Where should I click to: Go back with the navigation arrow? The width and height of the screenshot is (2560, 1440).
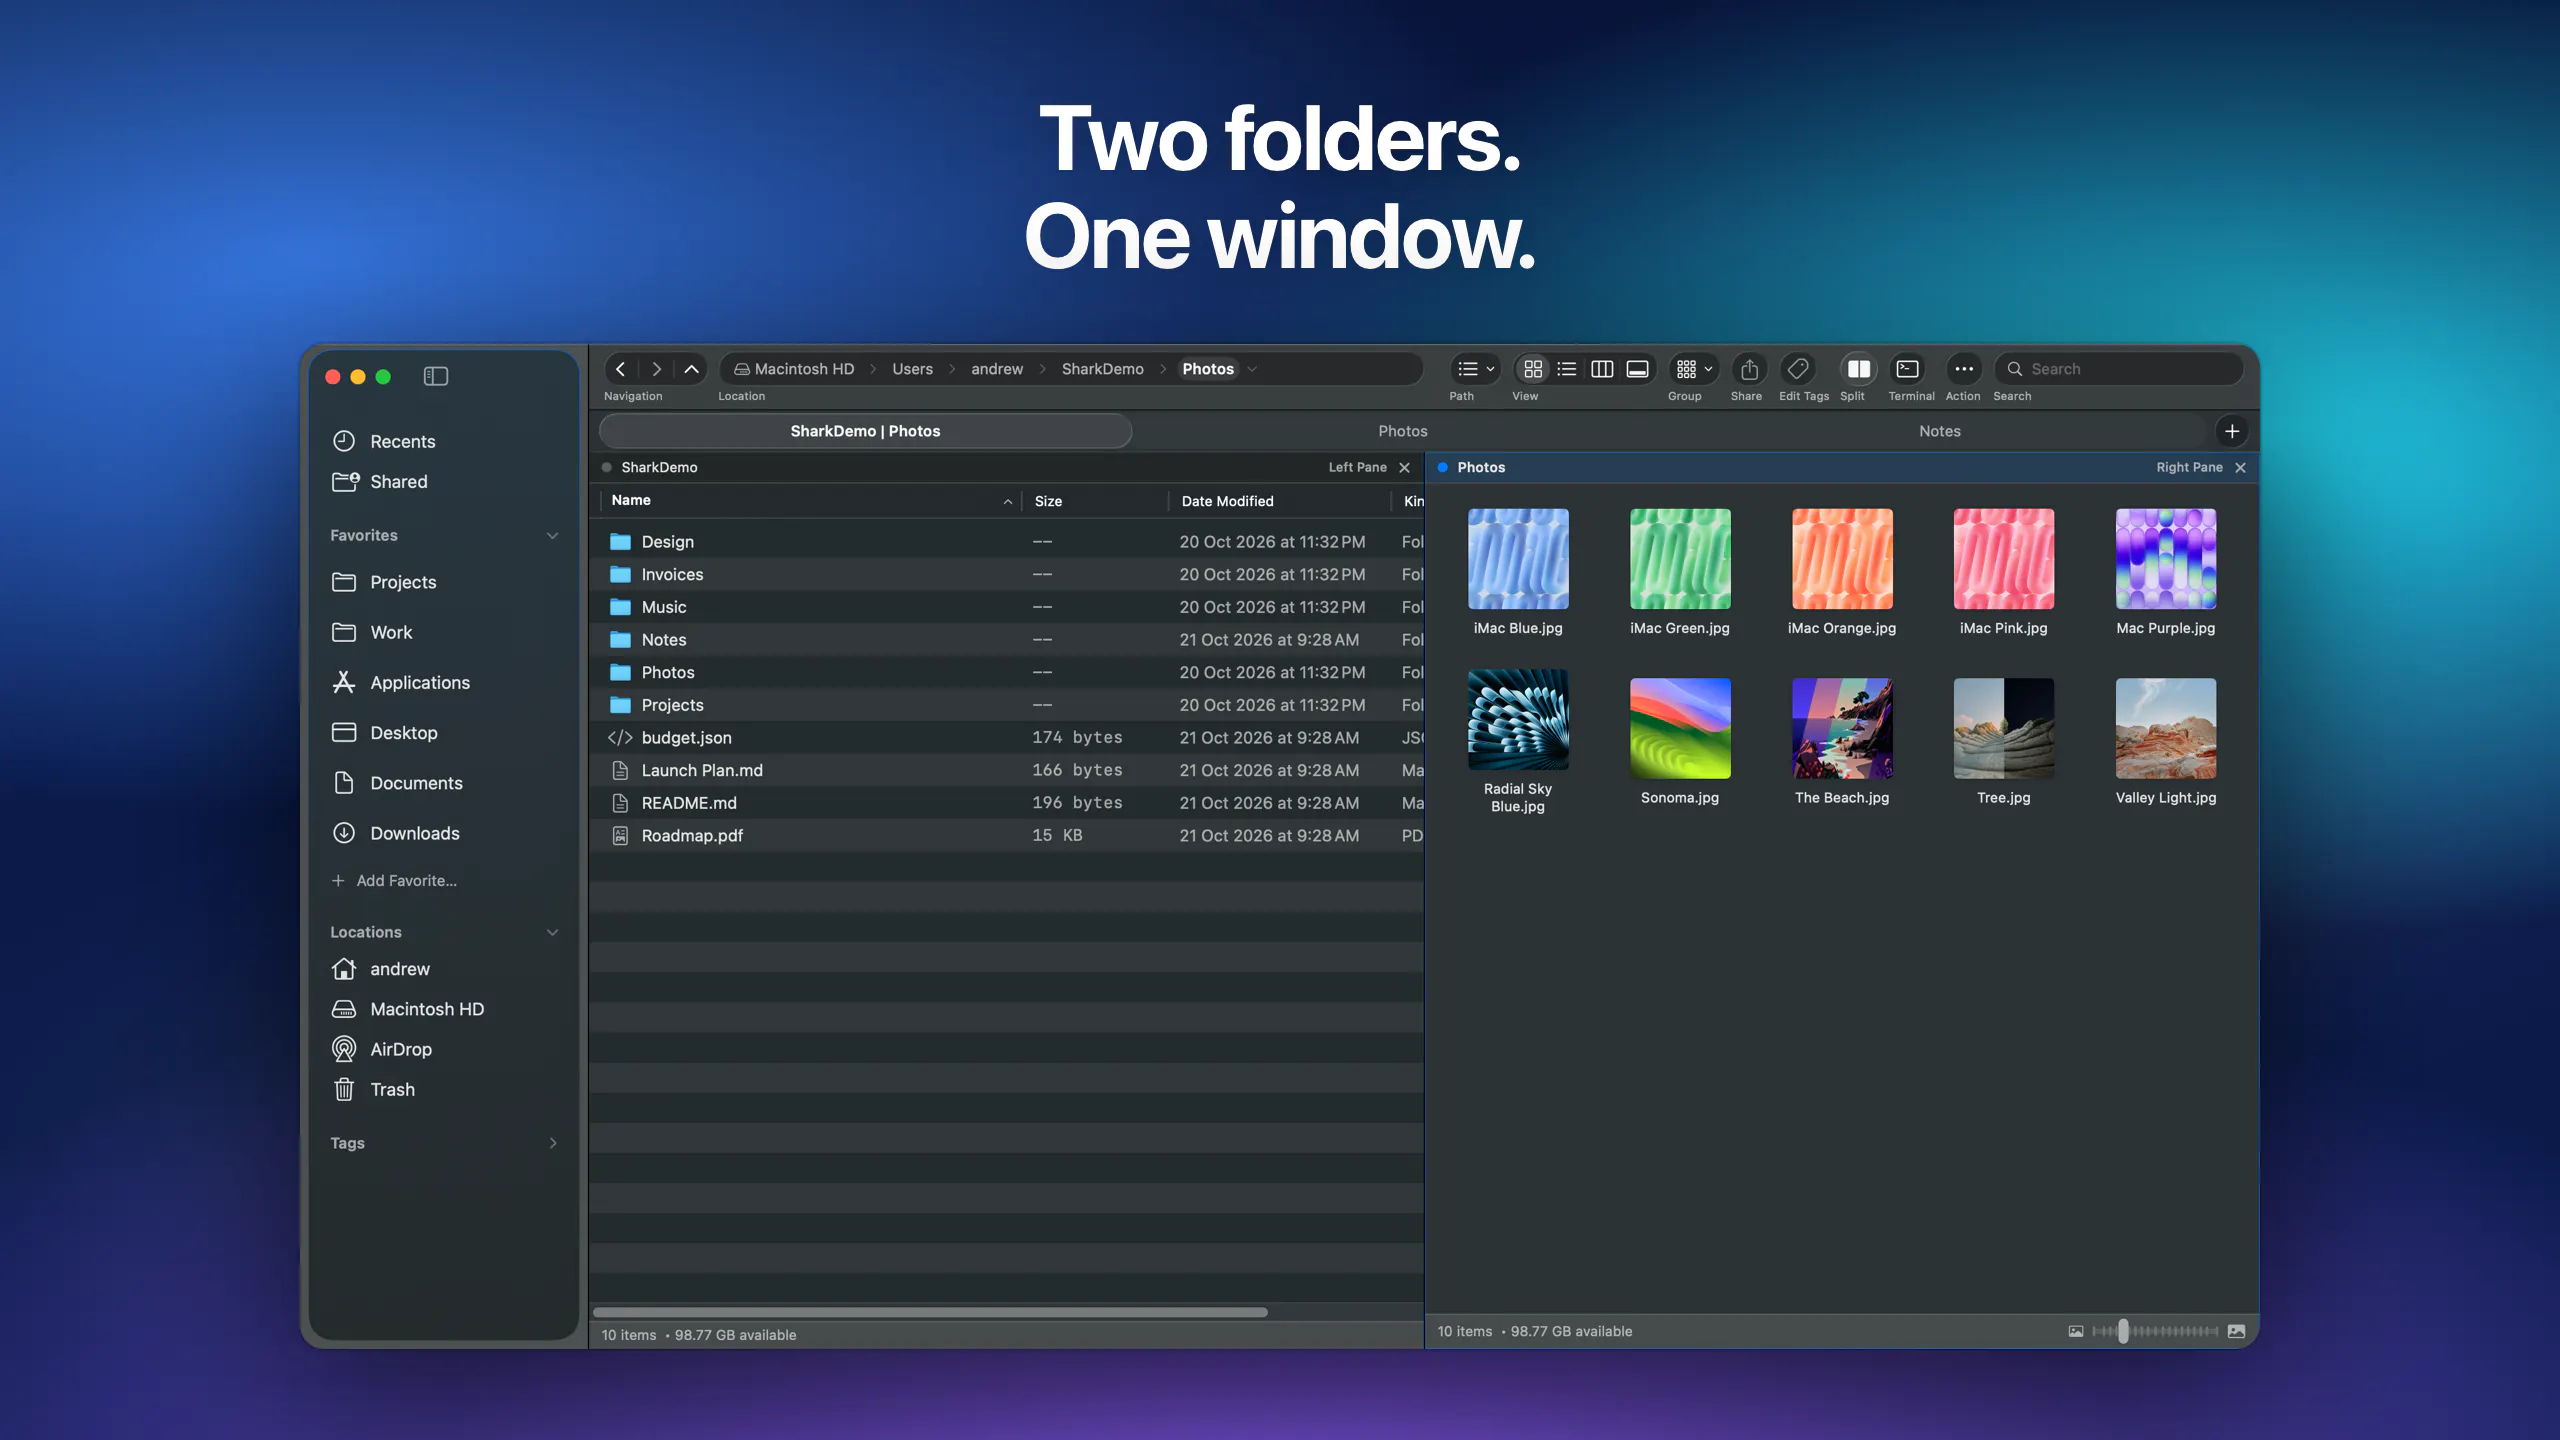pos(620,369)
